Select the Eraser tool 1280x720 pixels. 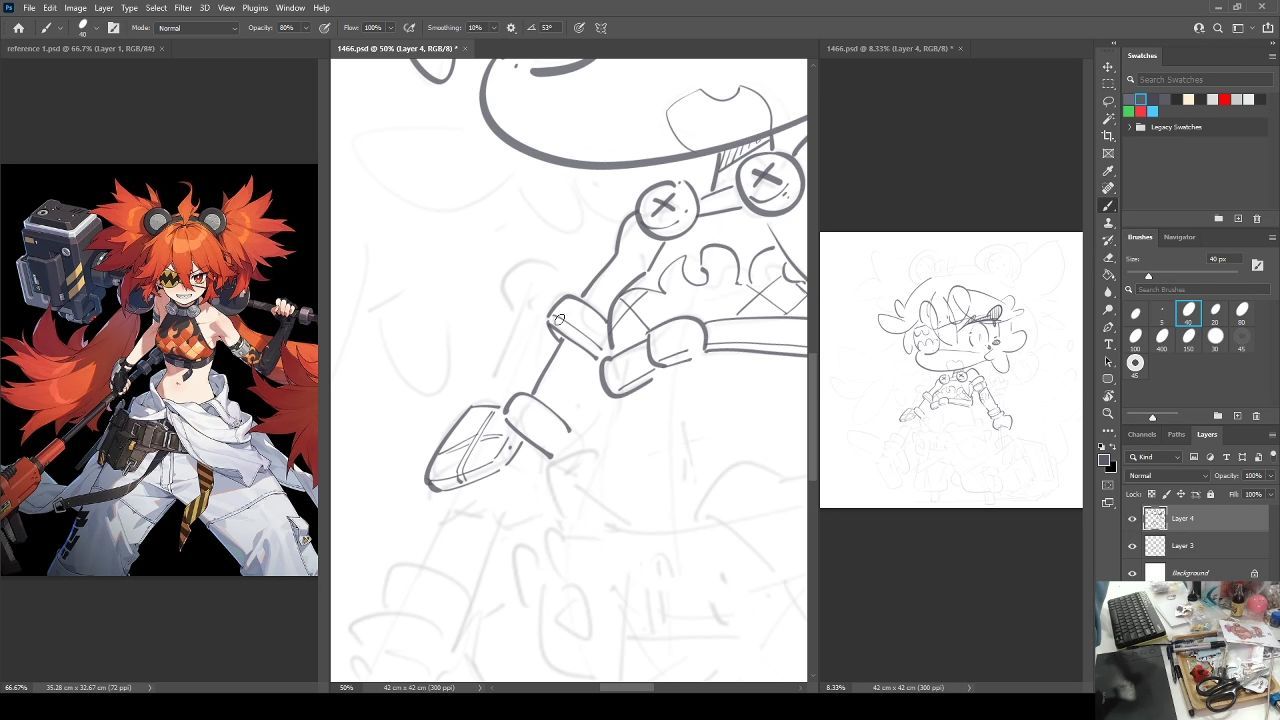coord(1108,257)
